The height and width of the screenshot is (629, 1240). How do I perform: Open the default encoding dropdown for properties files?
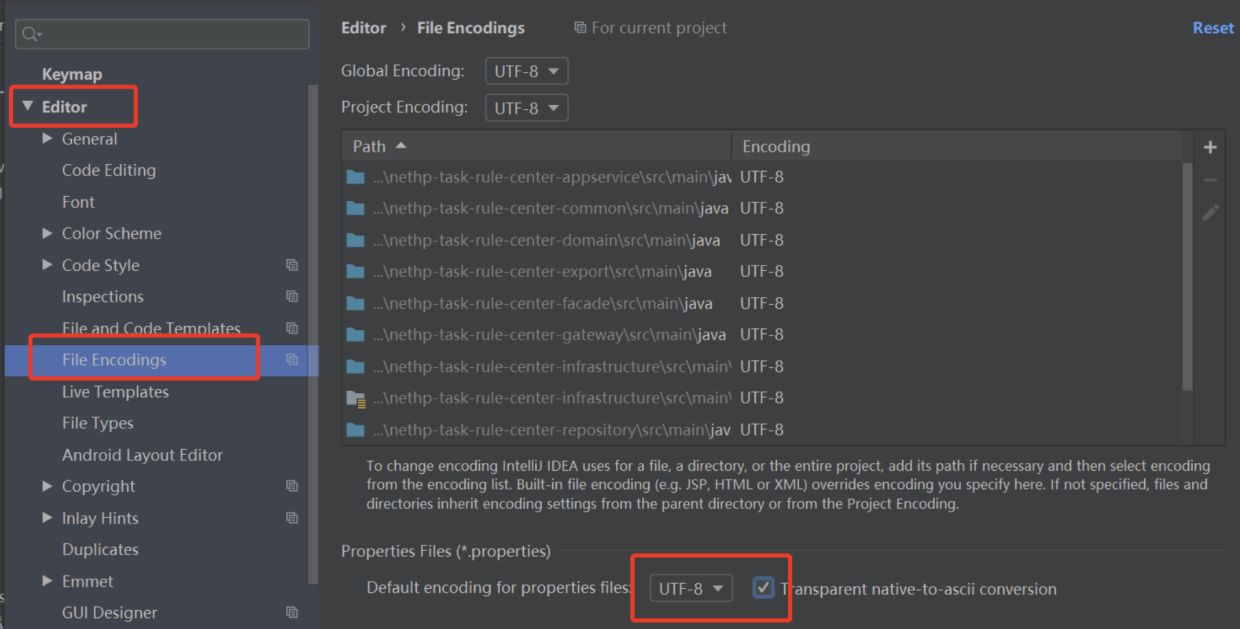point(688,588)
